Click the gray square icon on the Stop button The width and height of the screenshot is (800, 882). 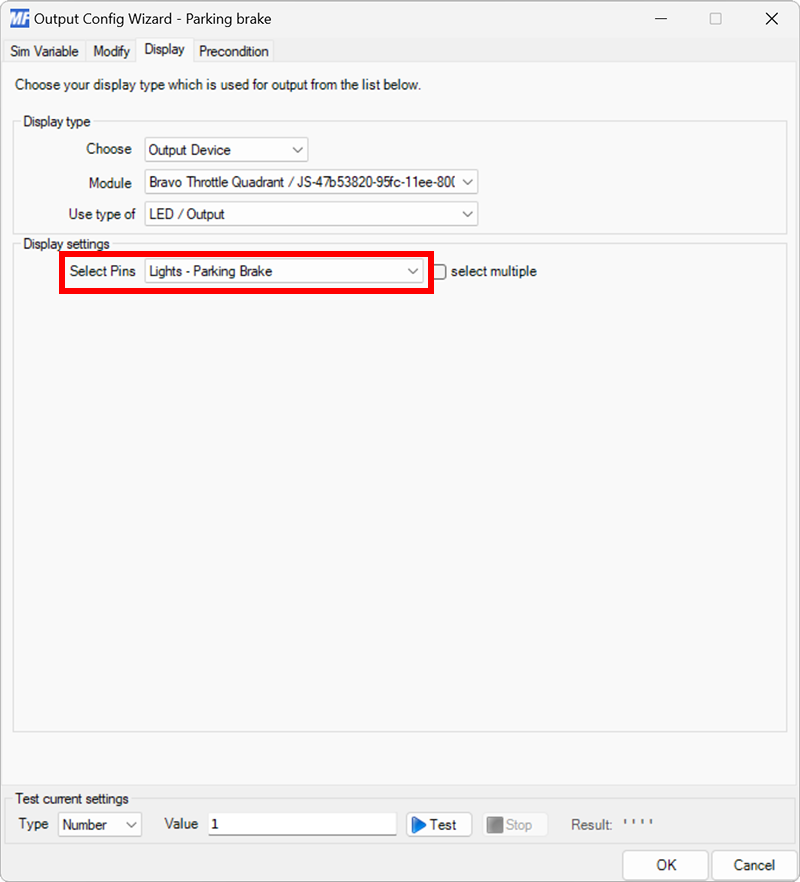494,824
